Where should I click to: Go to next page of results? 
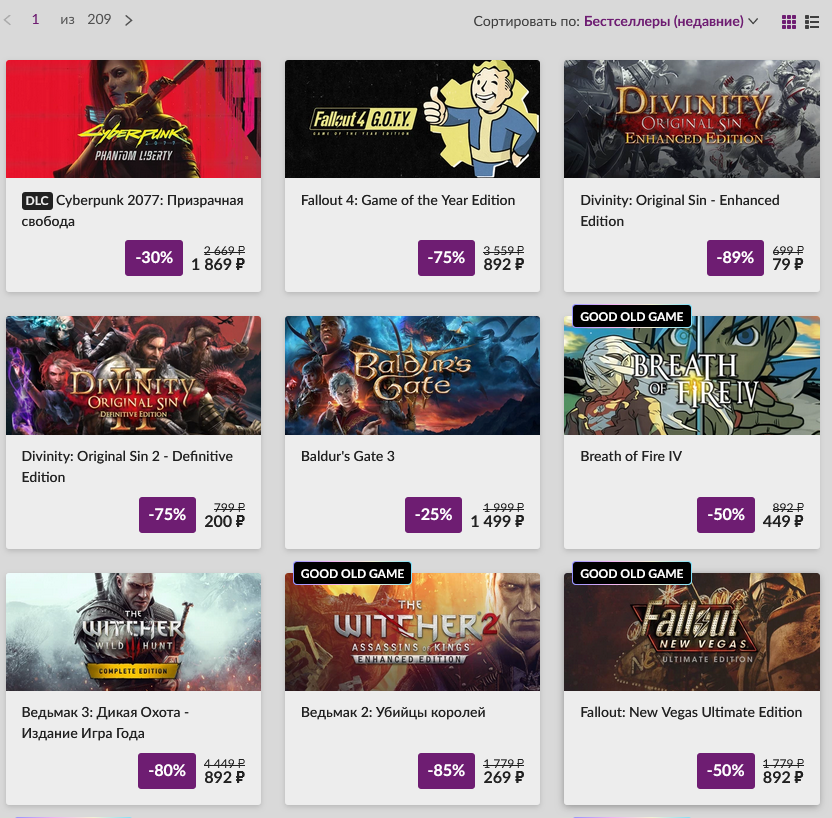[129, 20]
